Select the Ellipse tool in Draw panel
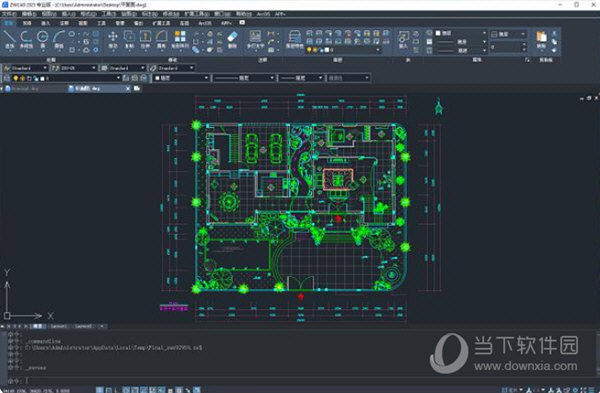The width and height of the screenshot is (600, 393). pos(72,34)
